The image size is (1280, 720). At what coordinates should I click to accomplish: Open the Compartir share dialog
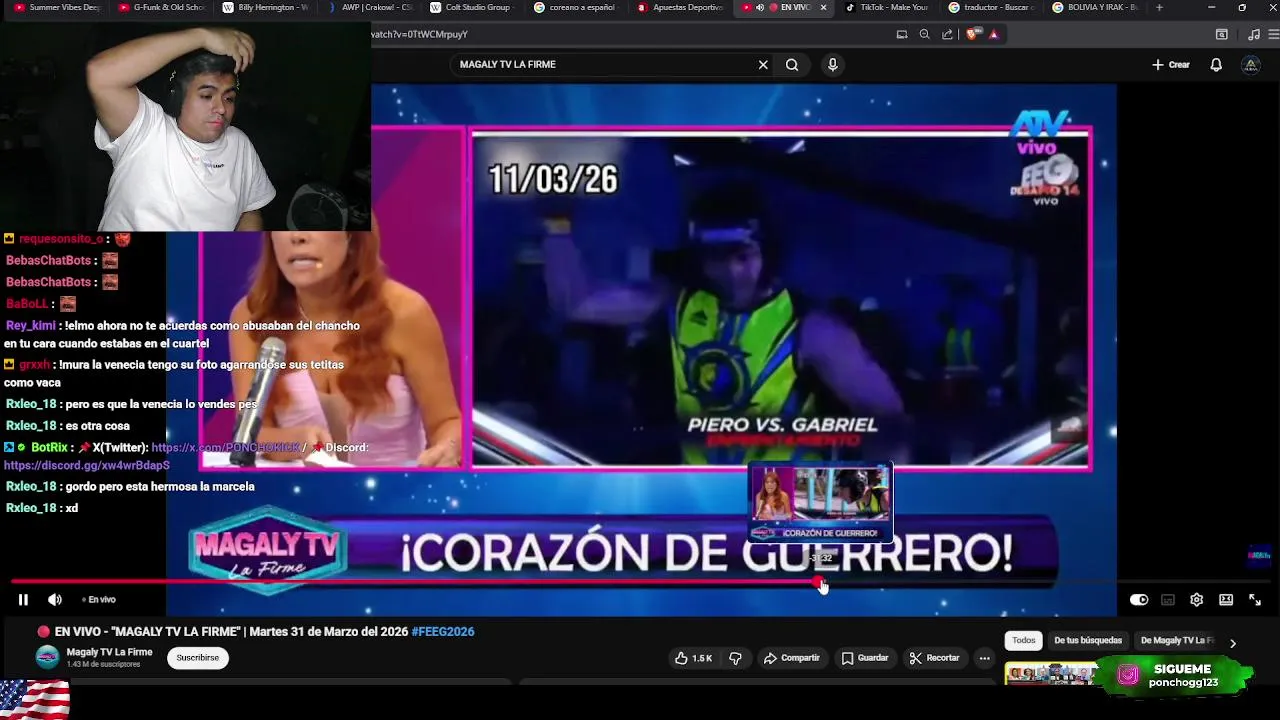pyautogui.click(x=791, y=658)
